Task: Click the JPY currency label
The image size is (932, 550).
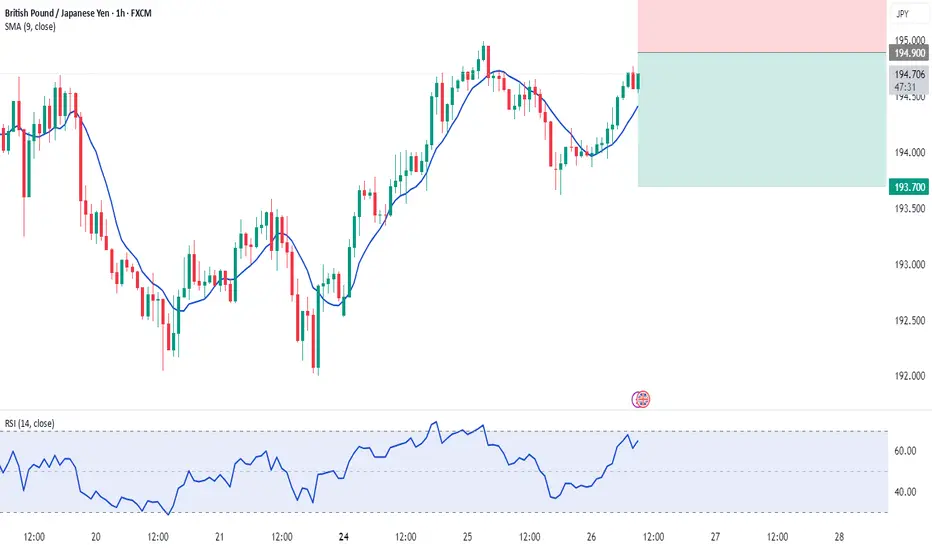Action: coord(902,14)
